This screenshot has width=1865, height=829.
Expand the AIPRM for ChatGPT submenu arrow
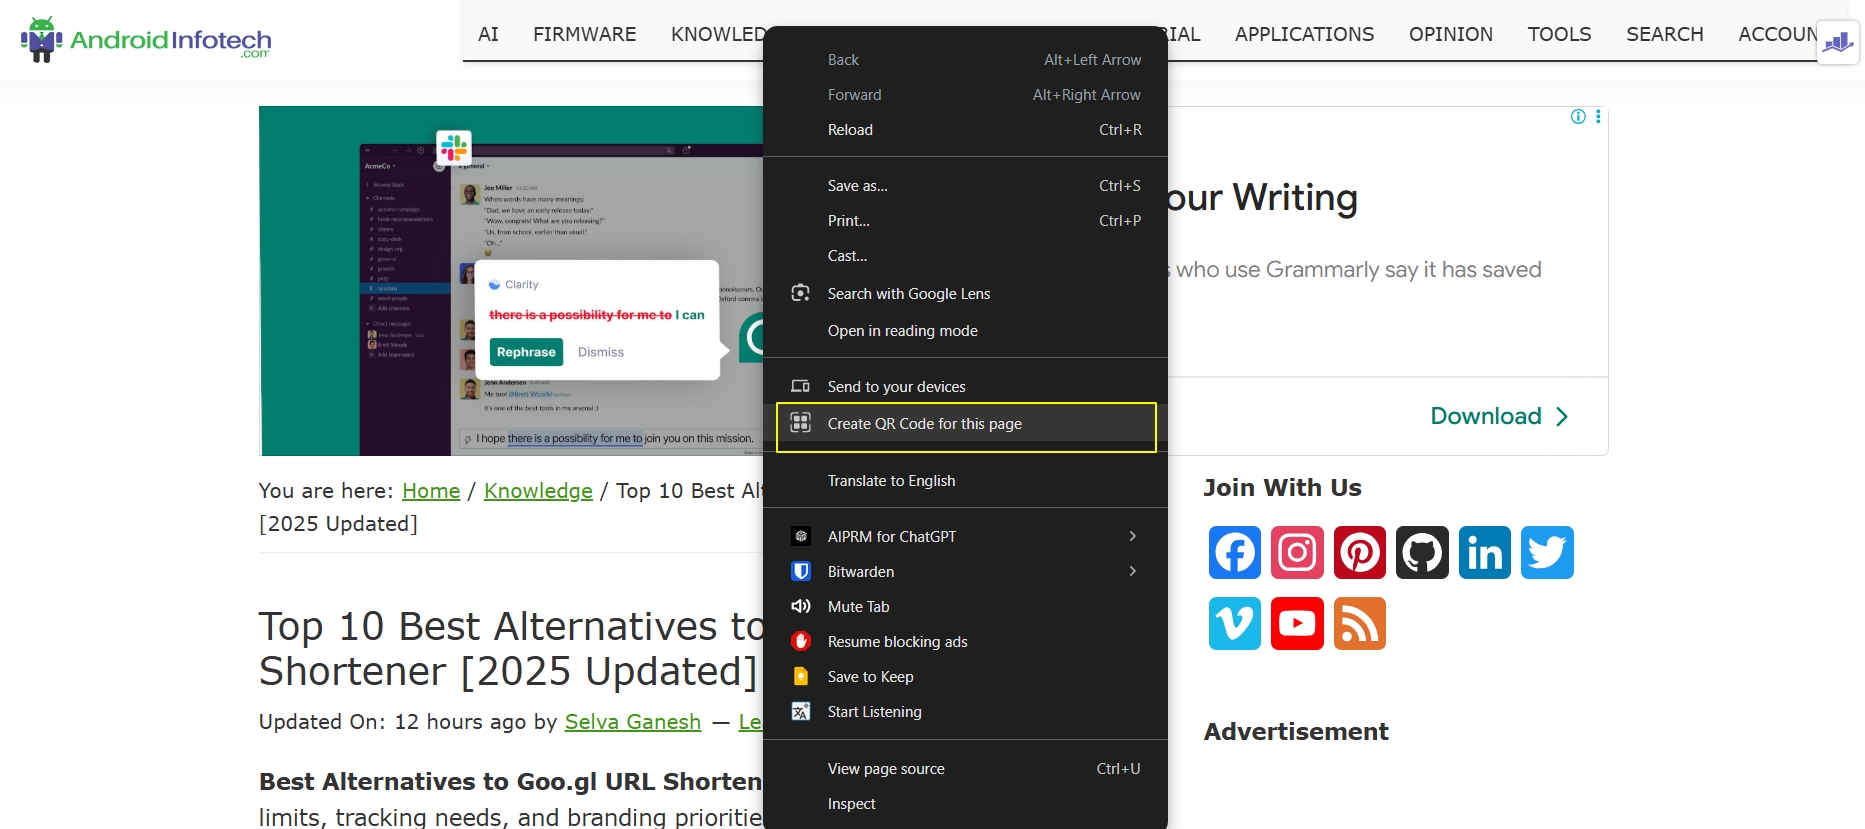[1132, 536]
